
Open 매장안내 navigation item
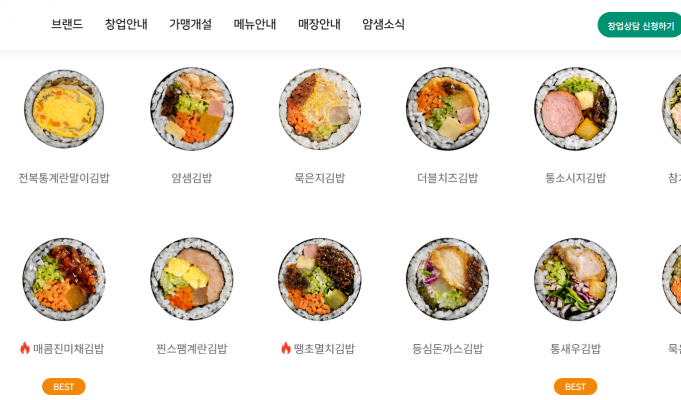319,24
